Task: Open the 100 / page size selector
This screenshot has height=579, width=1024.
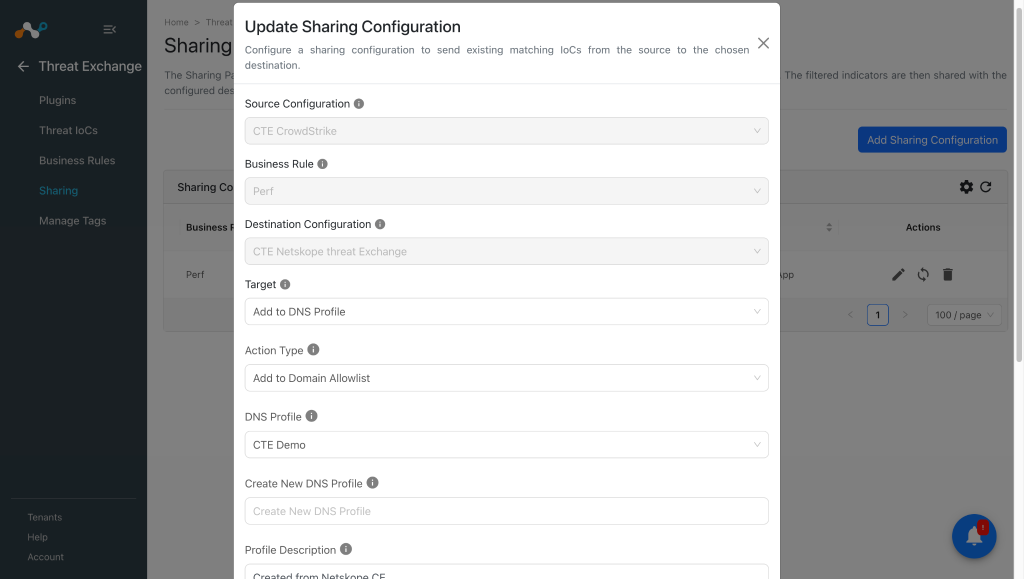Action: point(964,315)
